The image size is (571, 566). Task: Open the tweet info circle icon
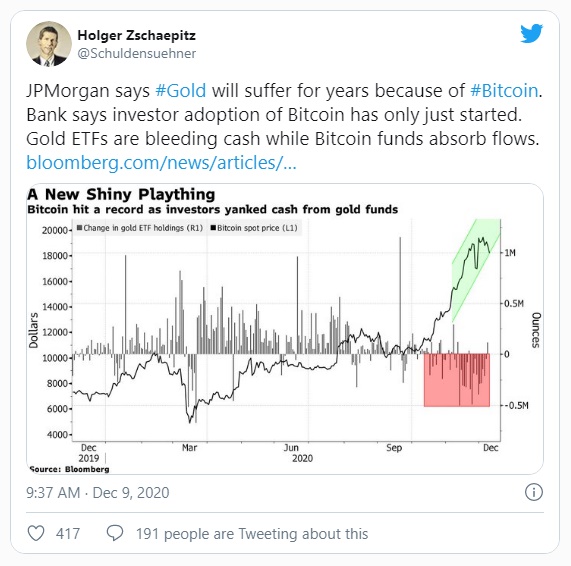[x=533, y=492]
